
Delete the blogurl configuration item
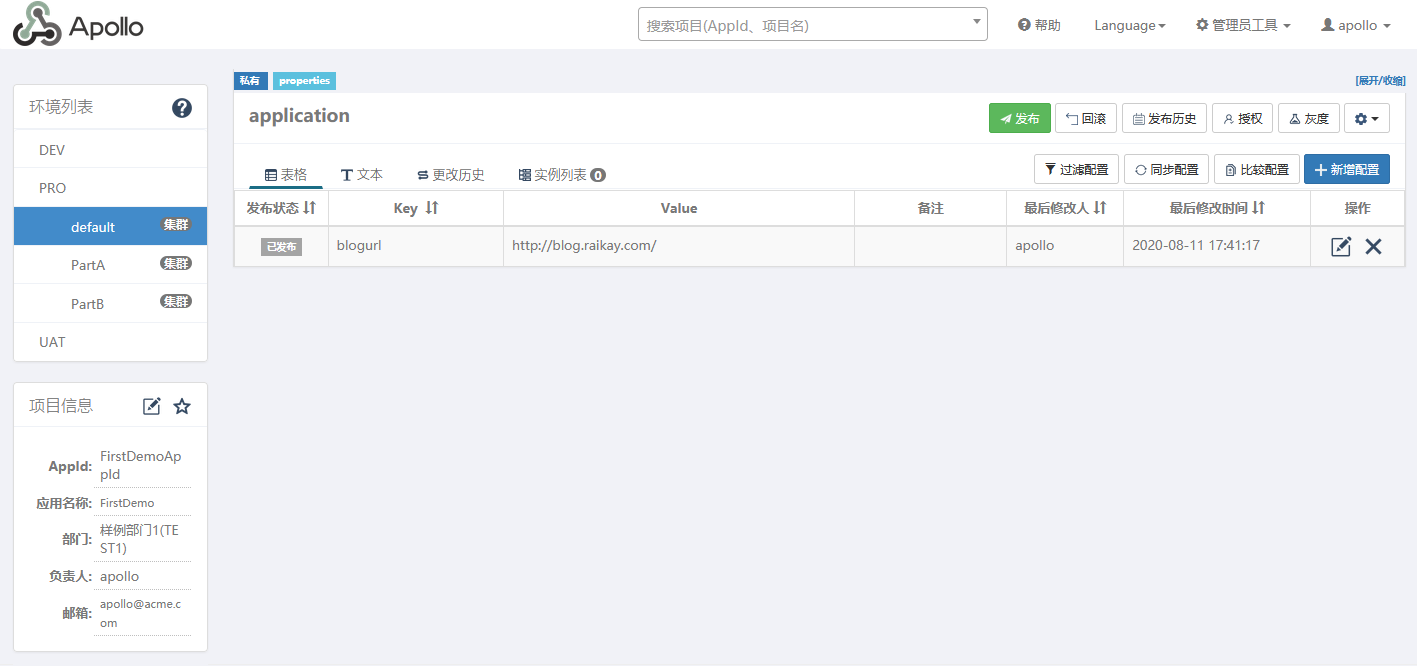pyautogui.click(x=1373, y=247)
